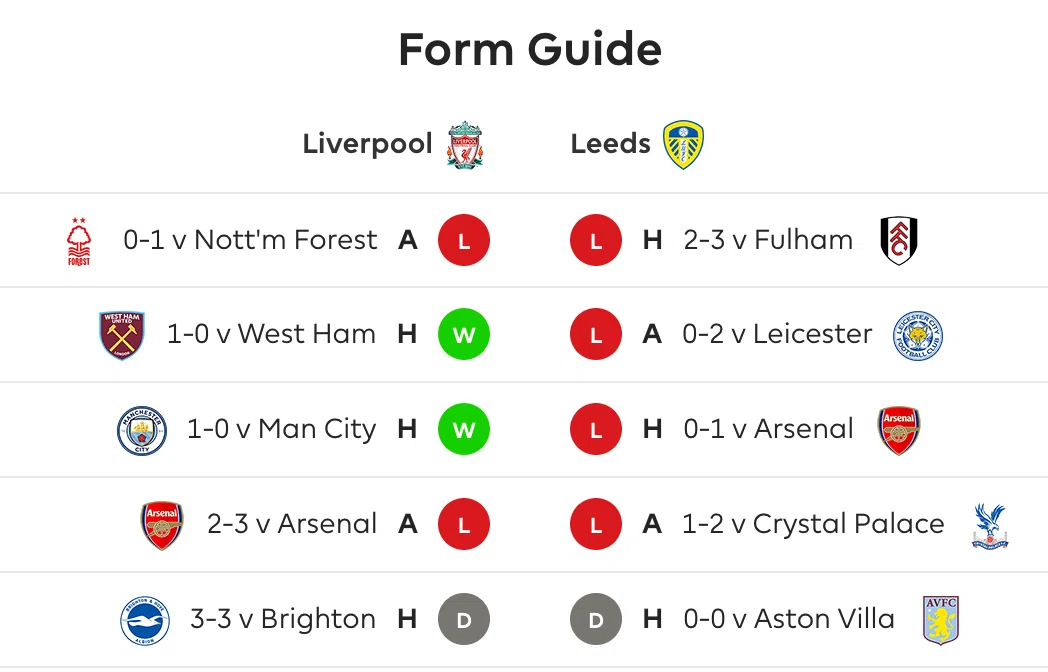The width and height of the screenshot is (1048, 672).
Task: Click the Manchester City crest
Action: 142,431
